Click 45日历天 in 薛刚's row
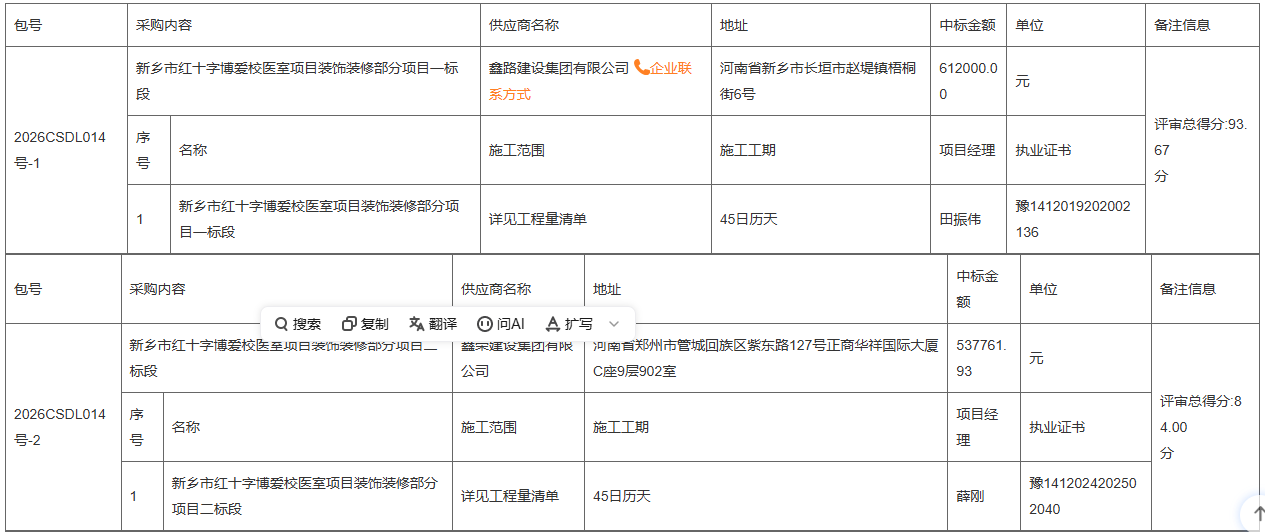 coord(621,496)
